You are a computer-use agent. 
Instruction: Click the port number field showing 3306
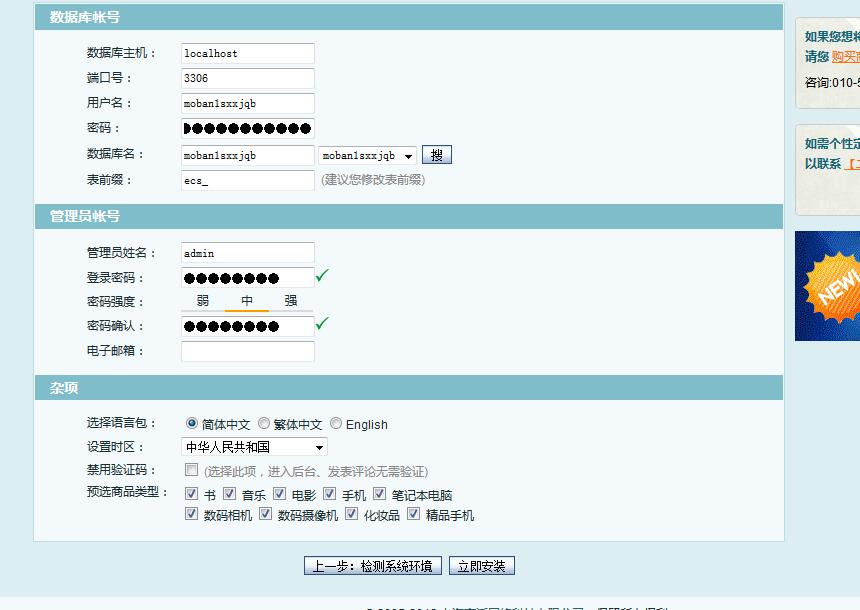pyautogui.click(x=247, y=78)
